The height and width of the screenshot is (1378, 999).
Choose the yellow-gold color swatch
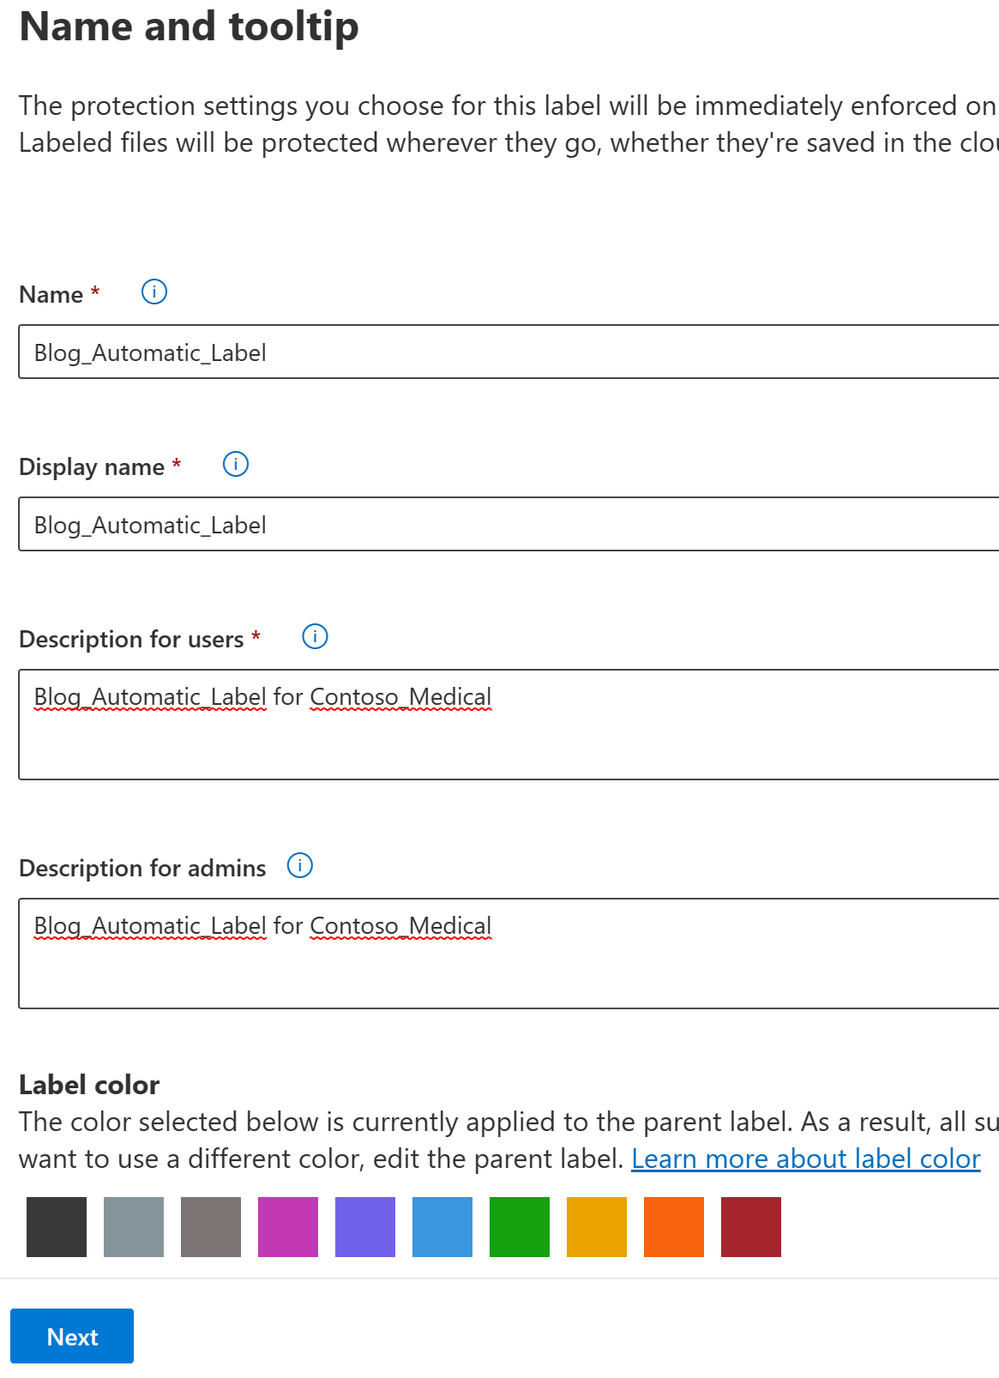pyautogui.click(x=597, y=1227)
